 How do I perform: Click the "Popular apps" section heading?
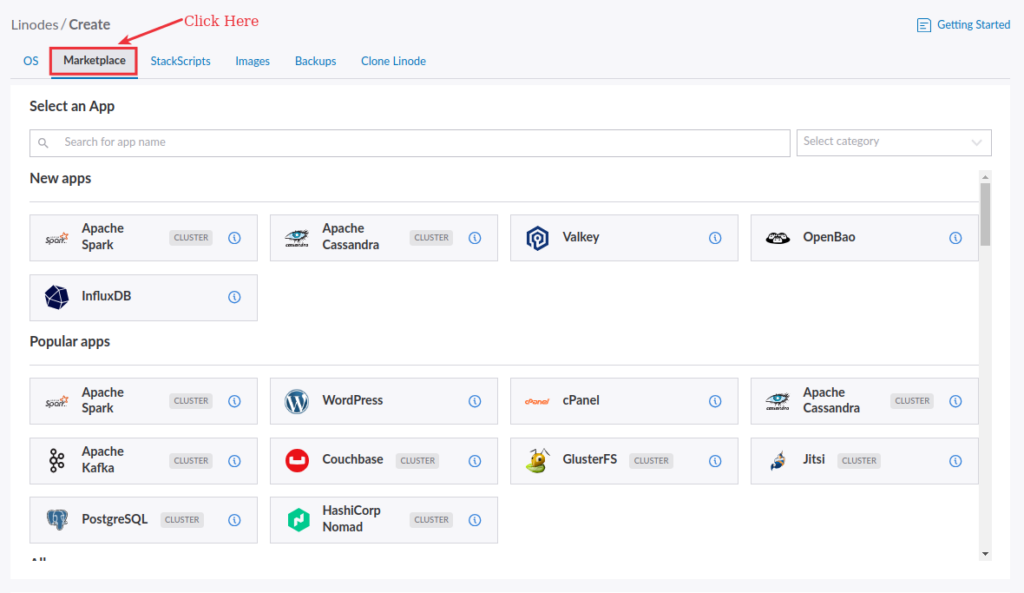point(70,342)
